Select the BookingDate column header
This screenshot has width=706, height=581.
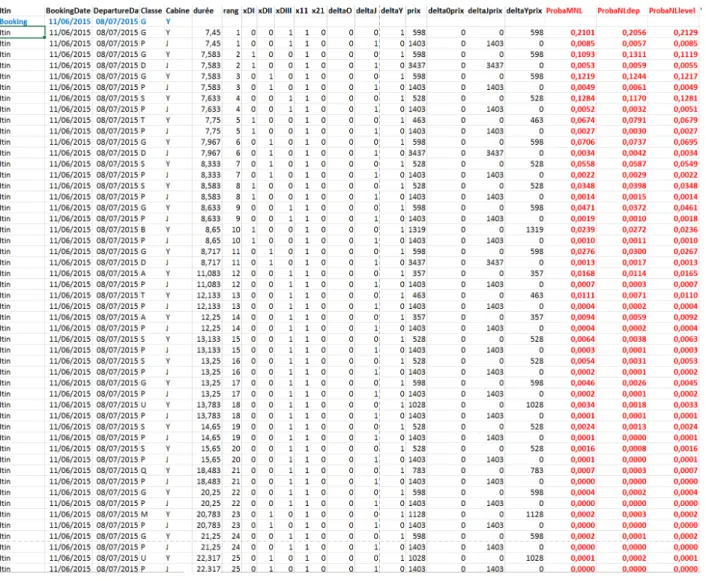point(68,10)
